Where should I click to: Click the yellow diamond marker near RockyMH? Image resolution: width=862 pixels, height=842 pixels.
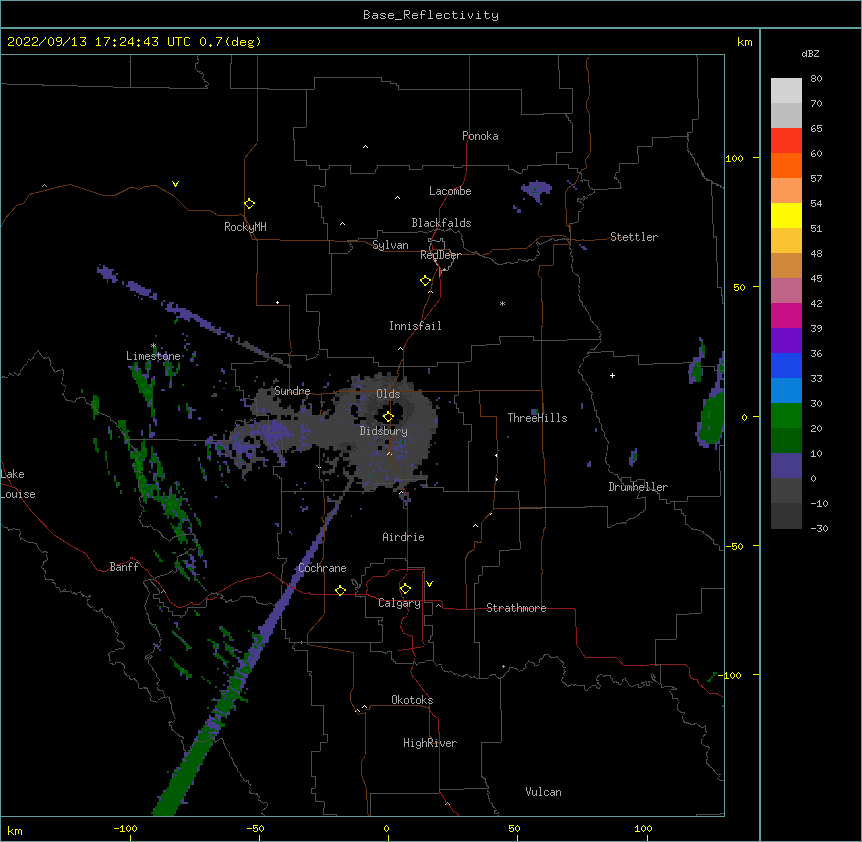pos(250,204)
